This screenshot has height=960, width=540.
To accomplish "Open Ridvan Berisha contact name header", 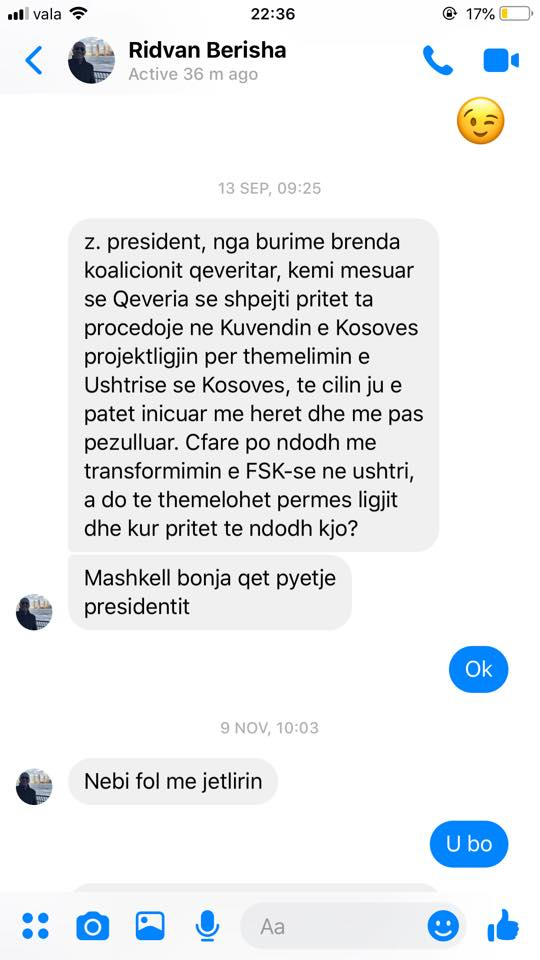I will [x=207, y=50].
